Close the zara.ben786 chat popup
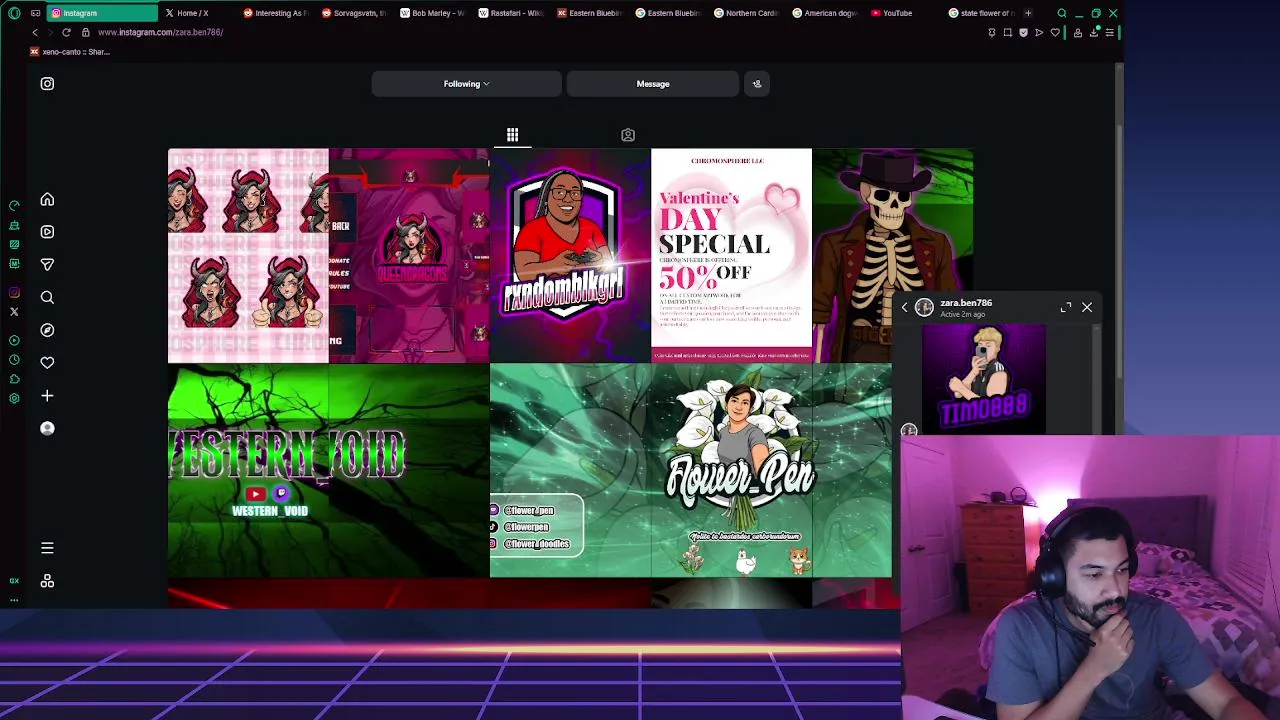 [x=1087, y=308]
